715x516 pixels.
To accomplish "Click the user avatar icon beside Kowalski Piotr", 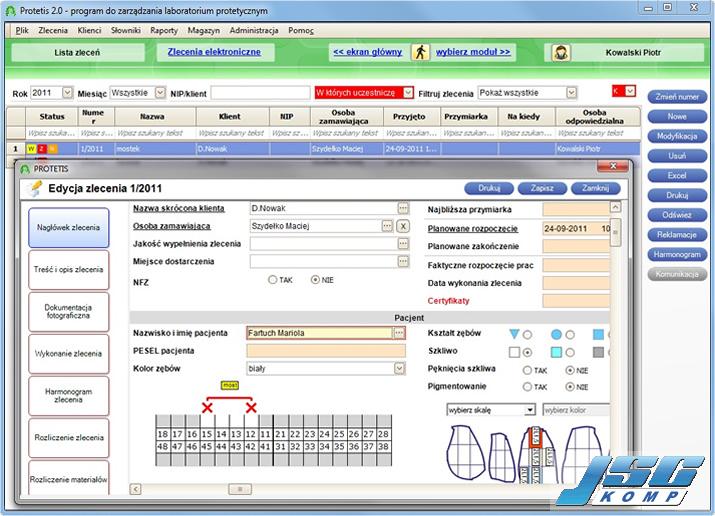I will 561,53.
